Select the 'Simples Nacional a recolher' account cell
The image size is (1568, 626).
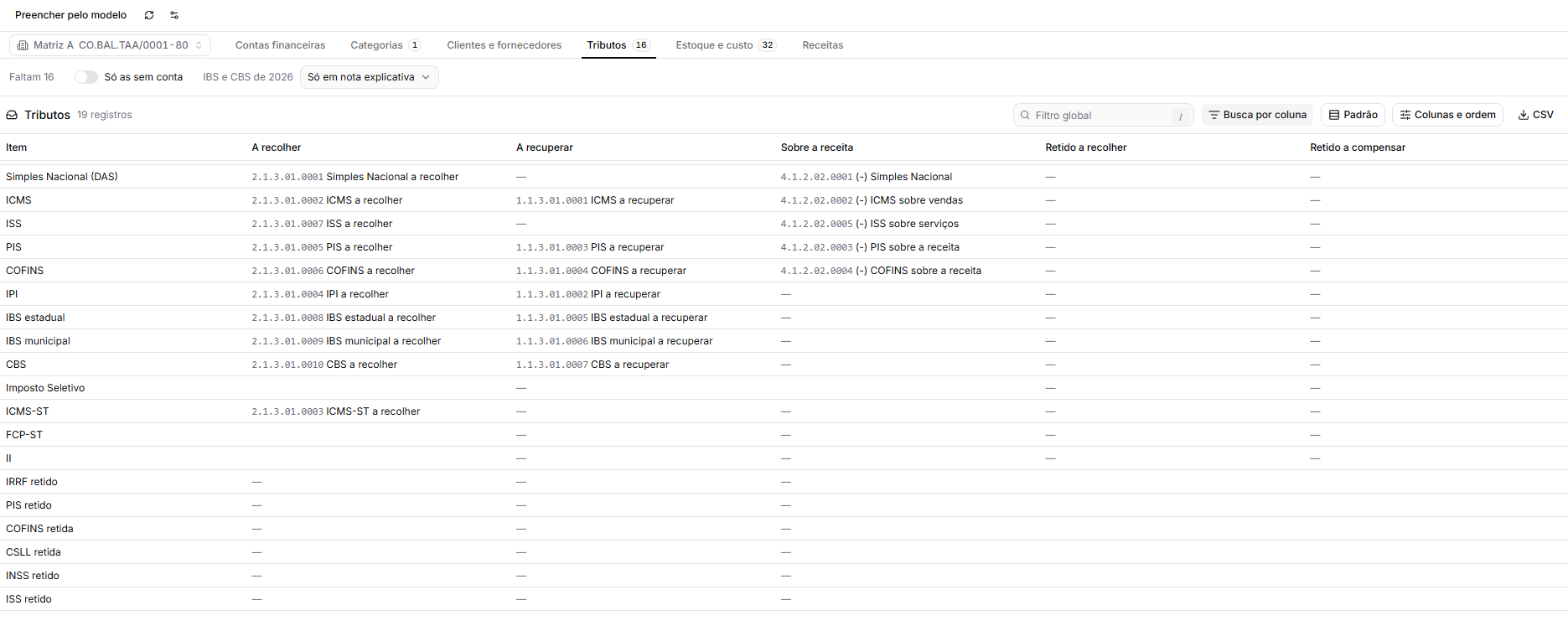pyautogui.click(x=355, y=176)
